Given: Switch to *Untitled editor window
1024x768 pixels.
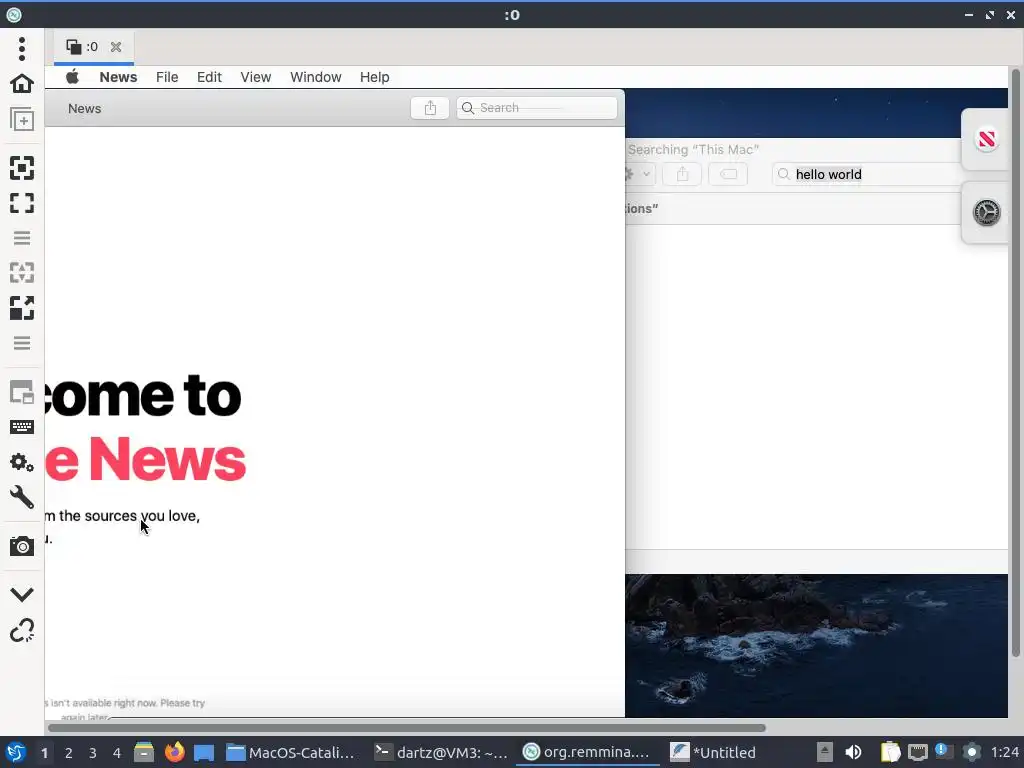Looking at the screenshot, I should (x=713, y=752).
